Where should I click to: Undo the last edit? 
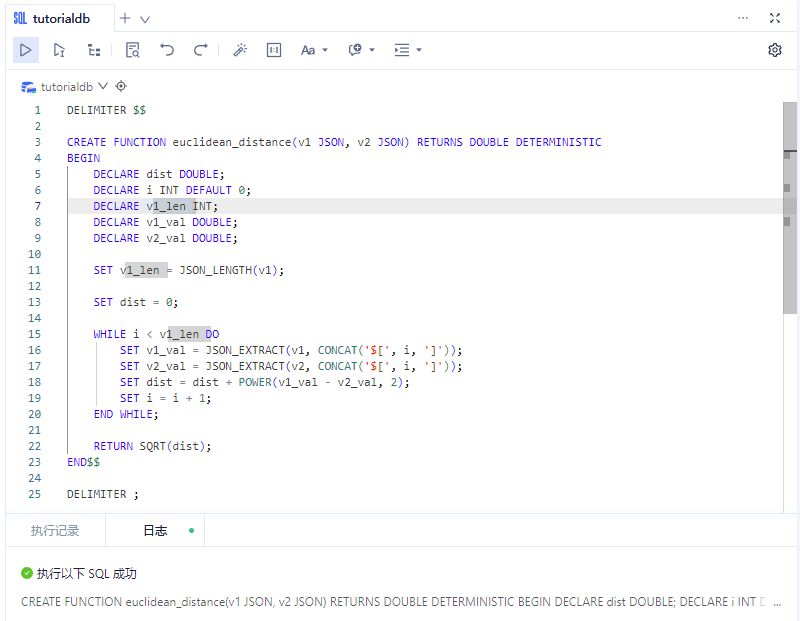[167, 50]
